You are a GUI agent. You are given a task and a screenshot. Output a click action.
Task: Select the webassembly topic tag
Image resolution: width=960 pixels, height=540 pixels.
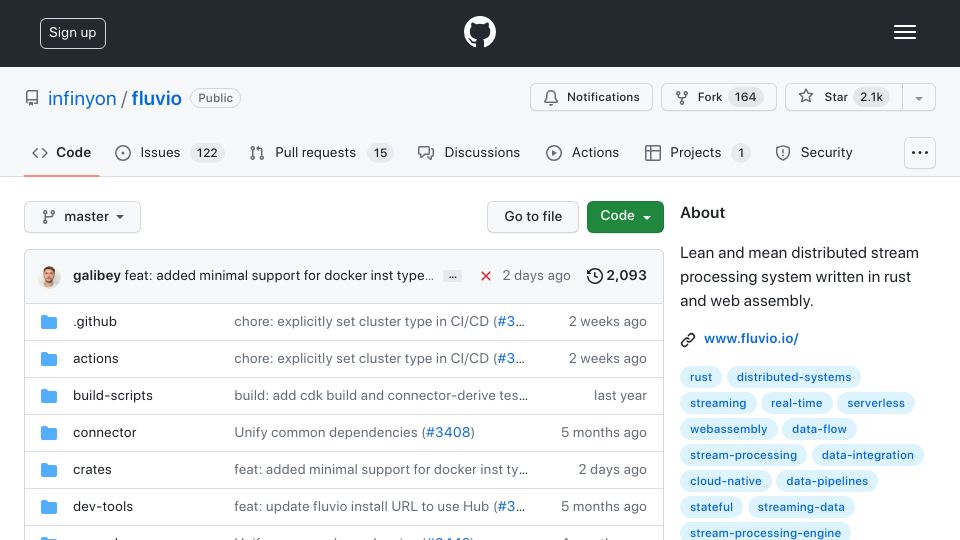(729, 429)
